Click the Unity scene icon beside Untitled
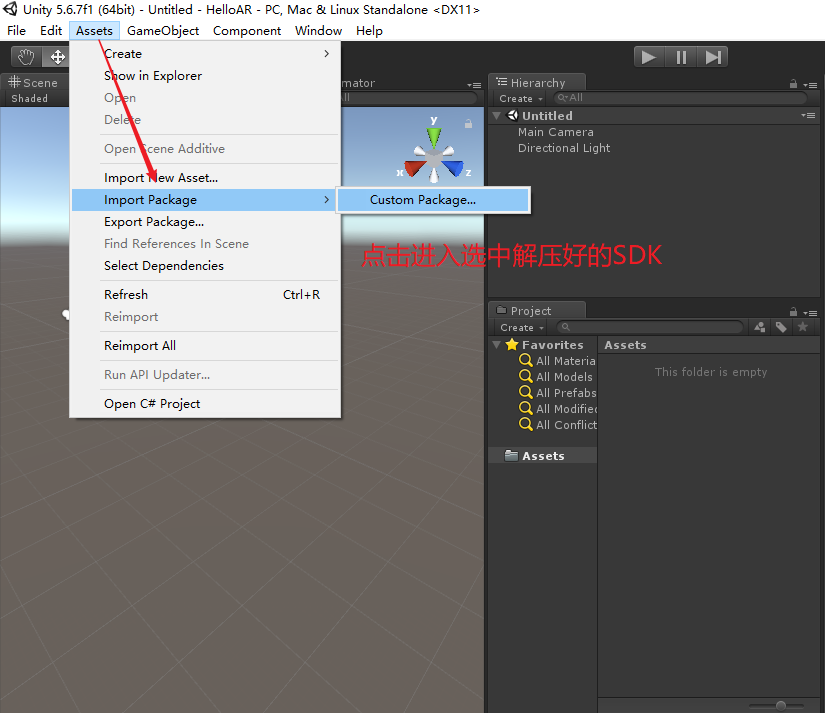 coord(512,115)
